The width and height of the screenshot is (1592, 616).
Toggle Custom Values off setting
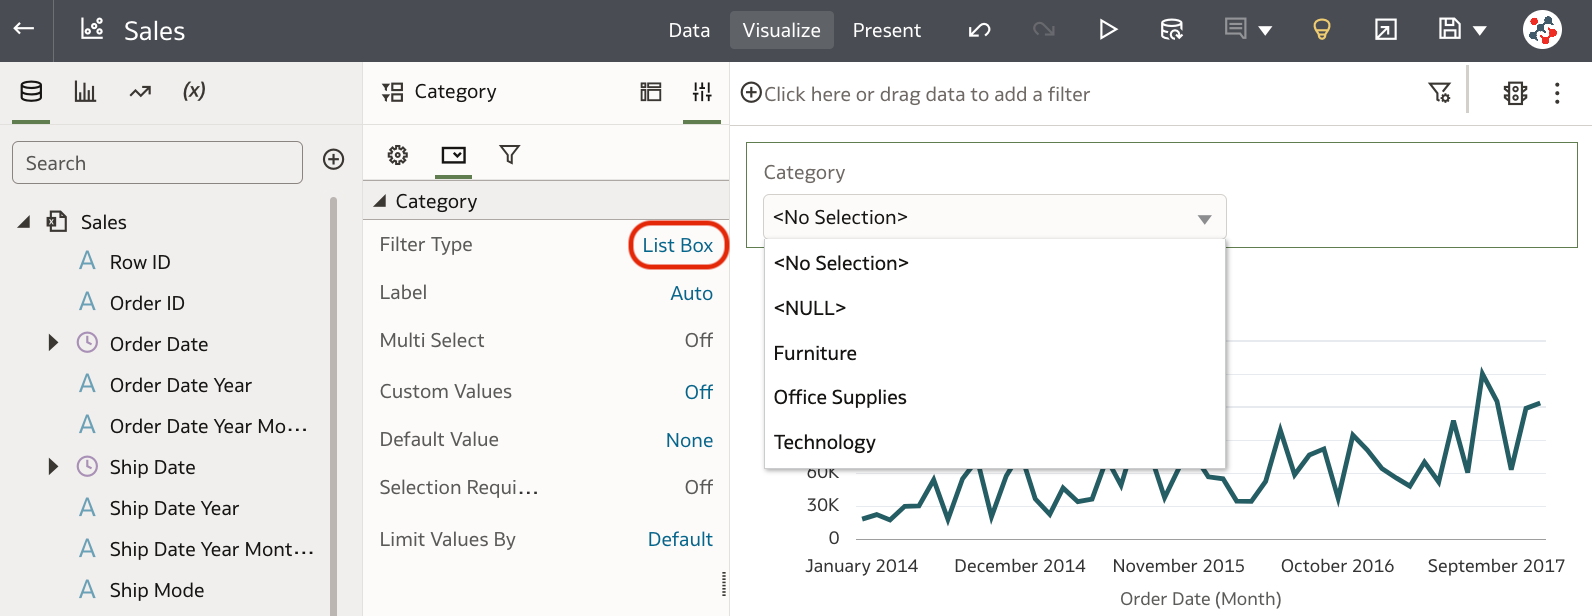[x=698, y=392]
